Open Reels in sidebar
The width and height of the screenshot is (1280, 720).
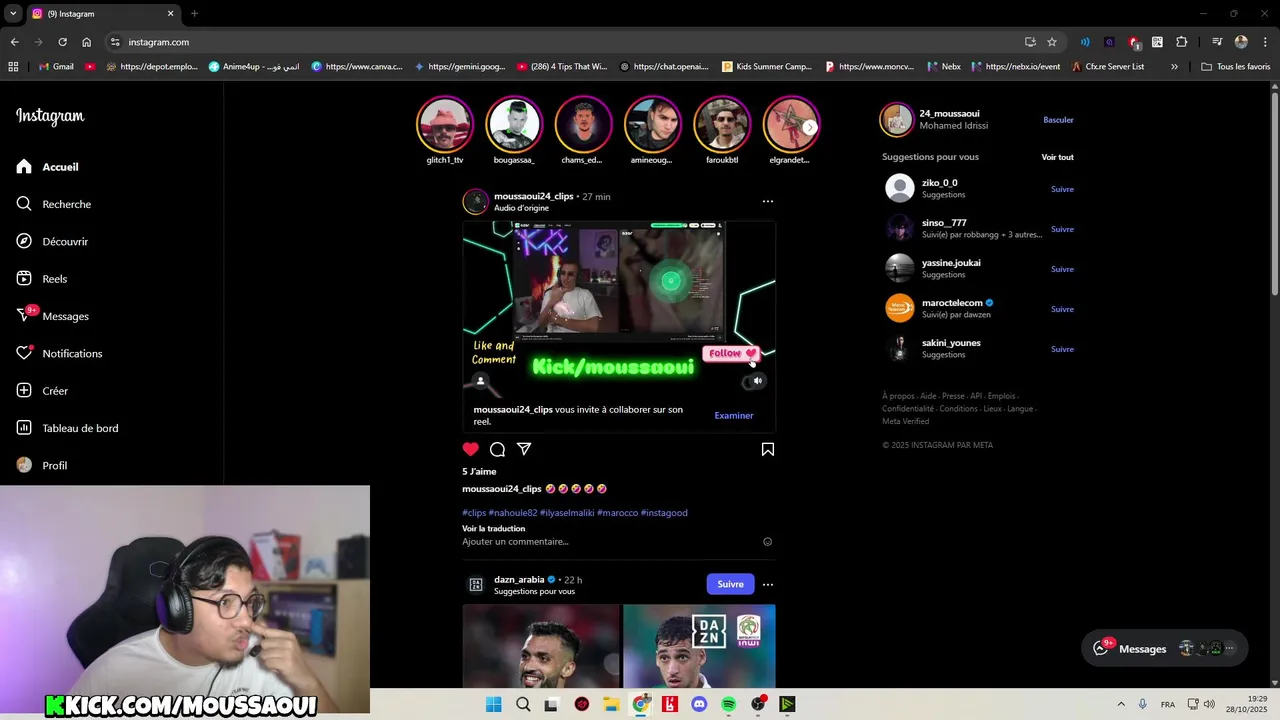click(41, 279)
